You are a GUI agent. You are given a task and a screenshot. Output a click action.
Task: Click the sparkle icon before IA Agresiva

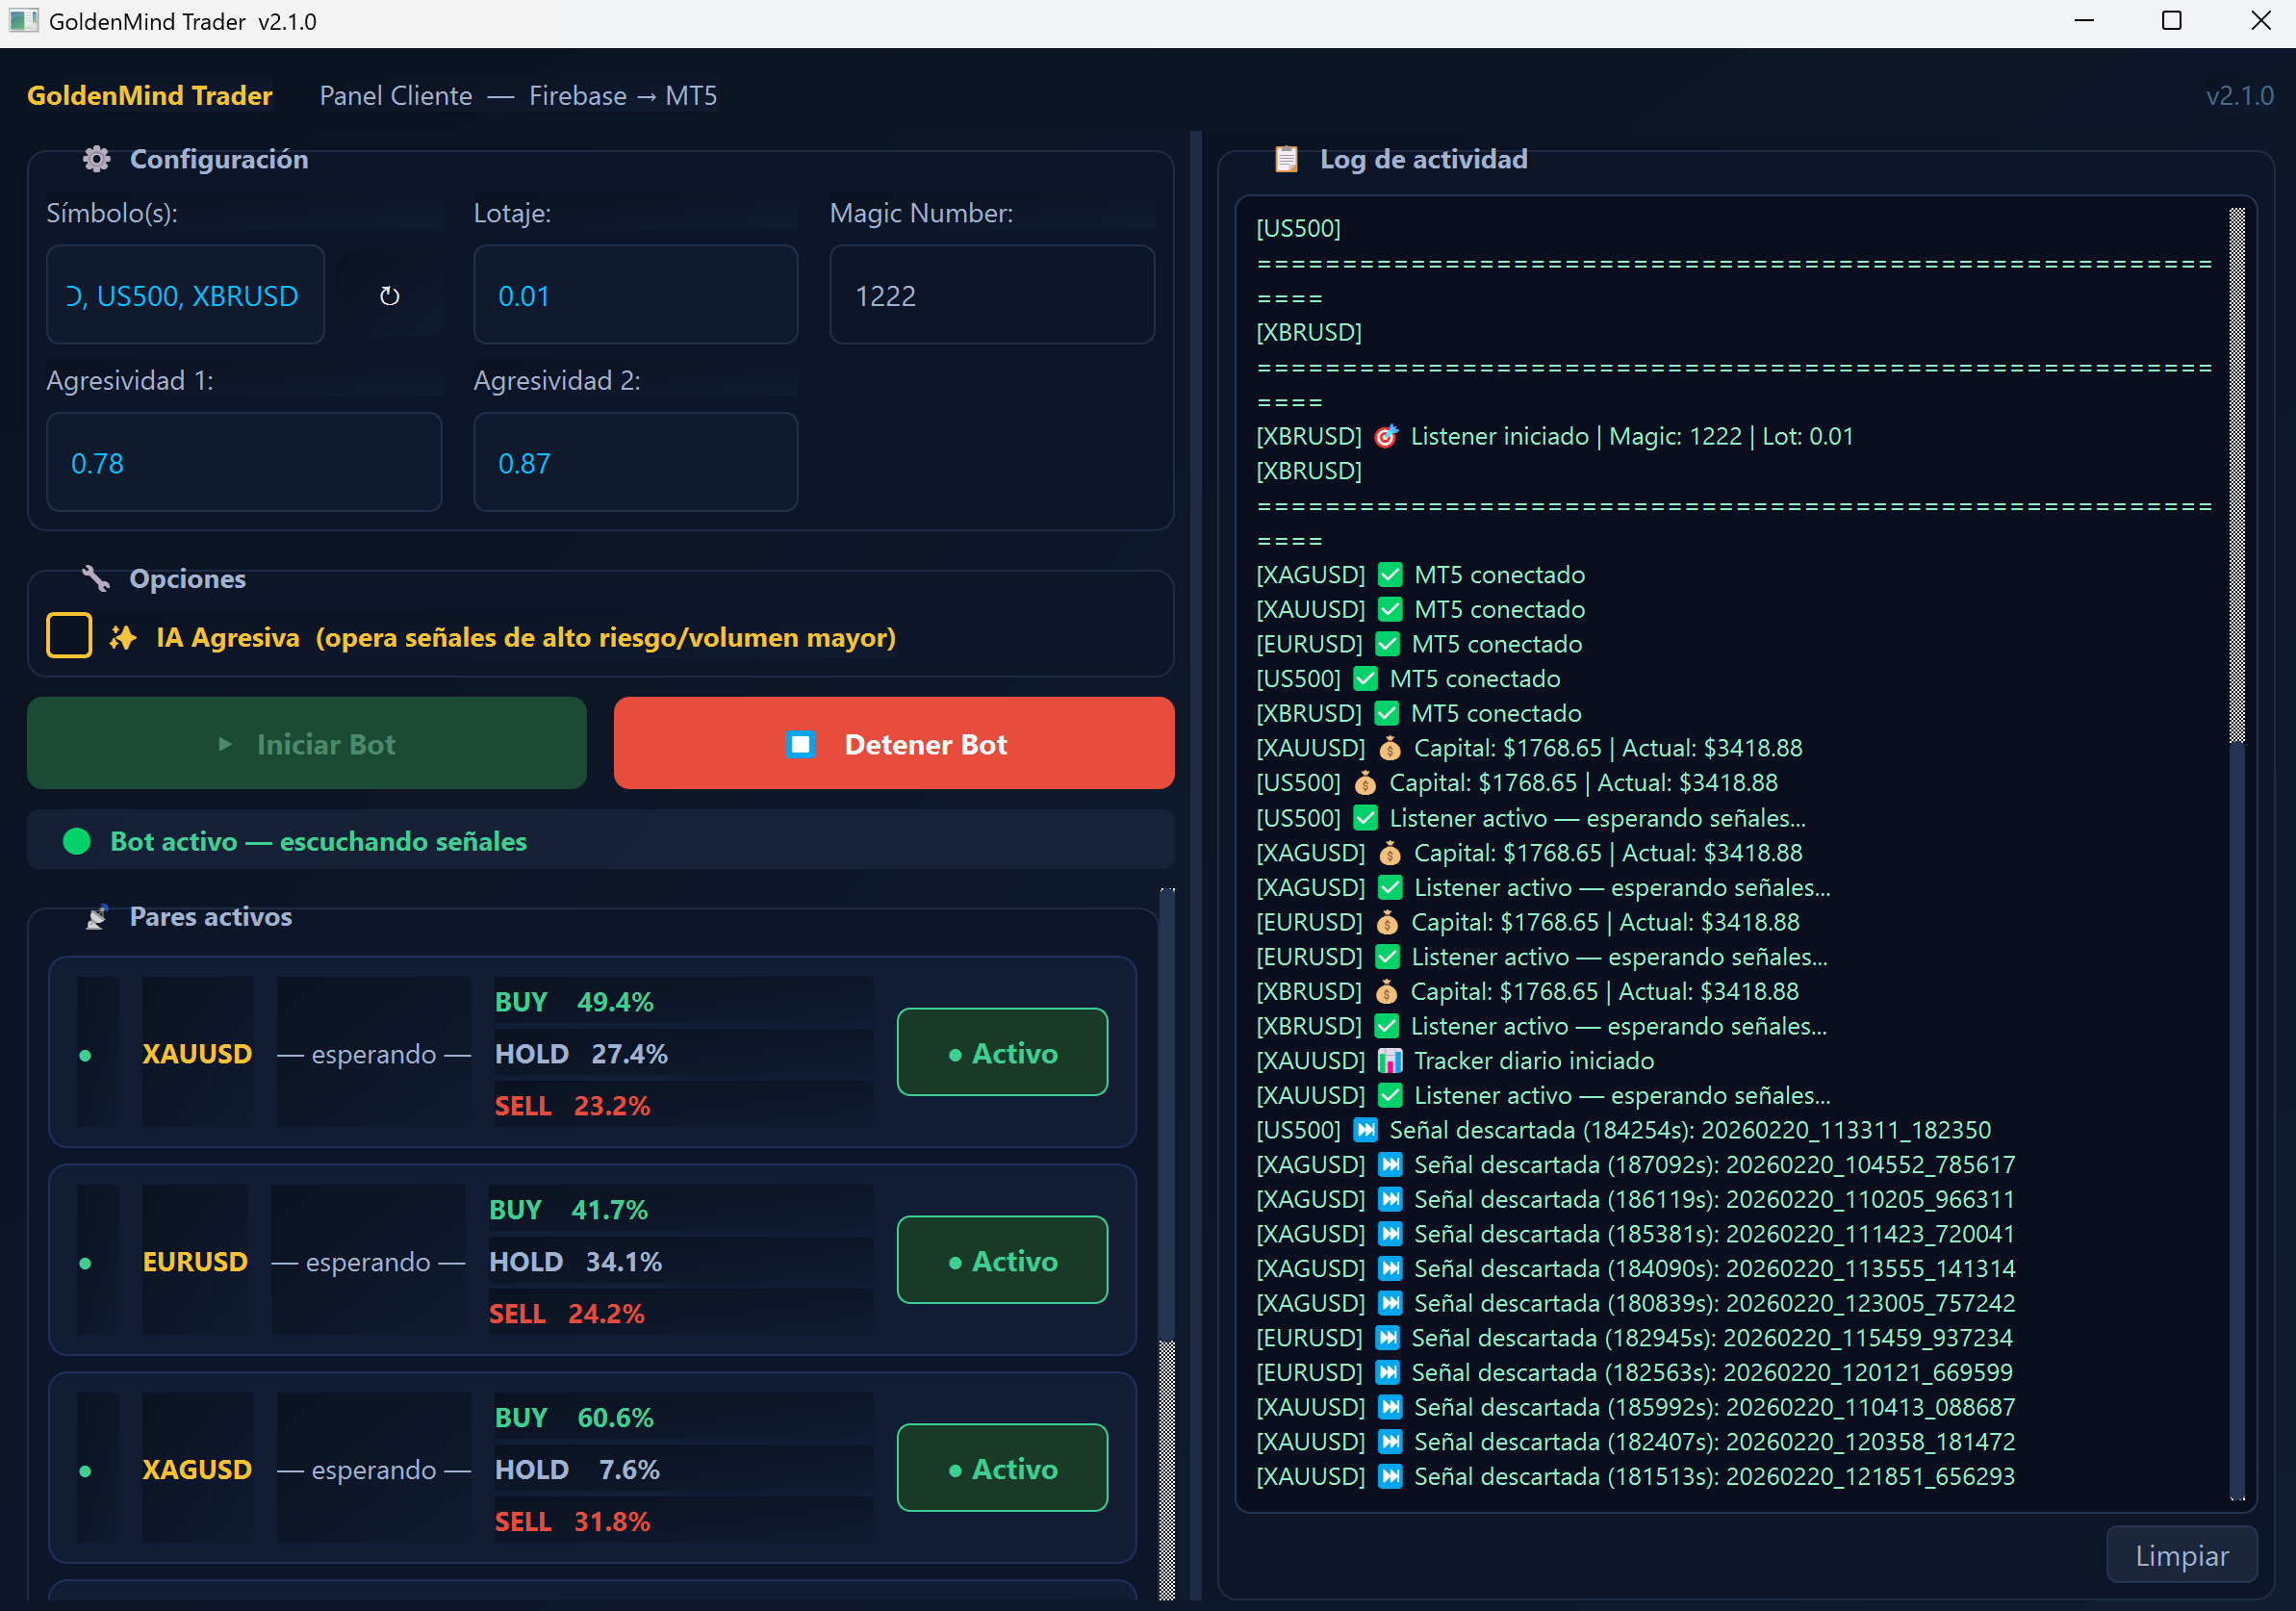pos(123,638)
